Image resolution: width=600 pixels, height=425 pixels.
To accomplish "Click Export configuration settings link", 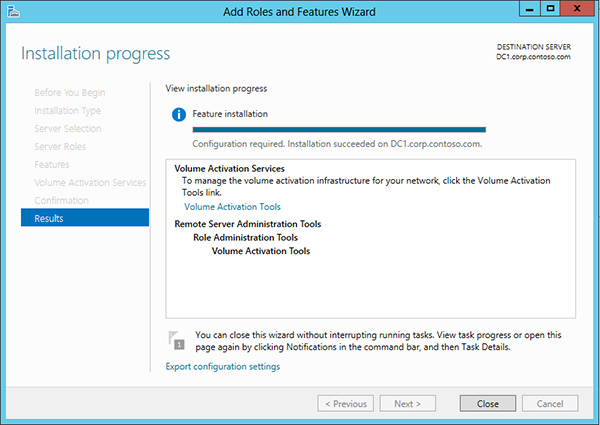I will click(x=222, y=367).
